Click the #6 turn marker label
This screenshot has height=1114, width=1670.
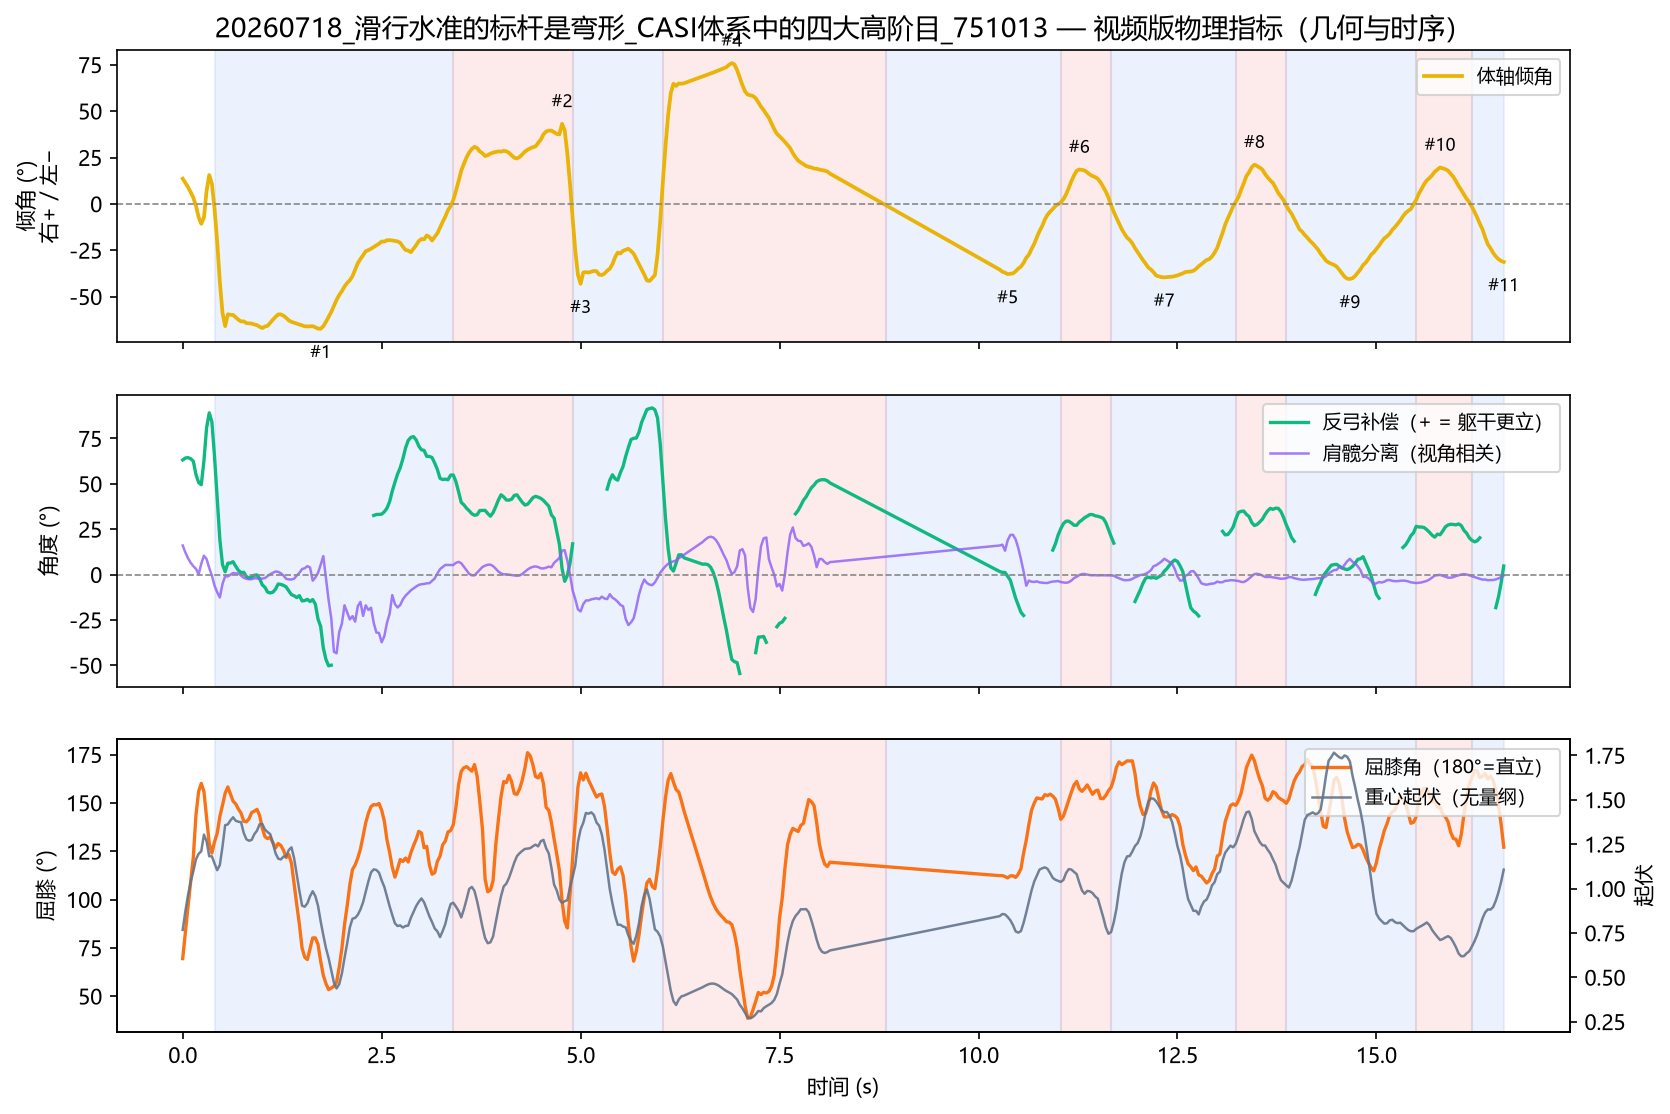(x=1079, y=147)
